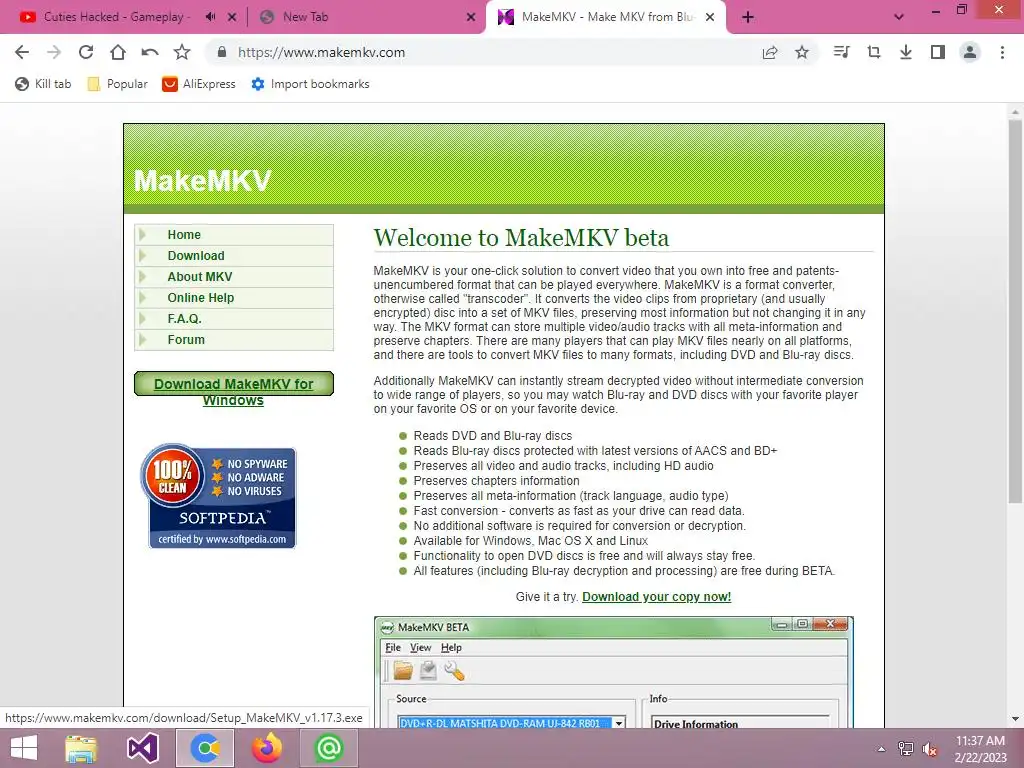Click Import bookmarks shortcut
This screenshot has width=1024, height=768.
point(310,84)
